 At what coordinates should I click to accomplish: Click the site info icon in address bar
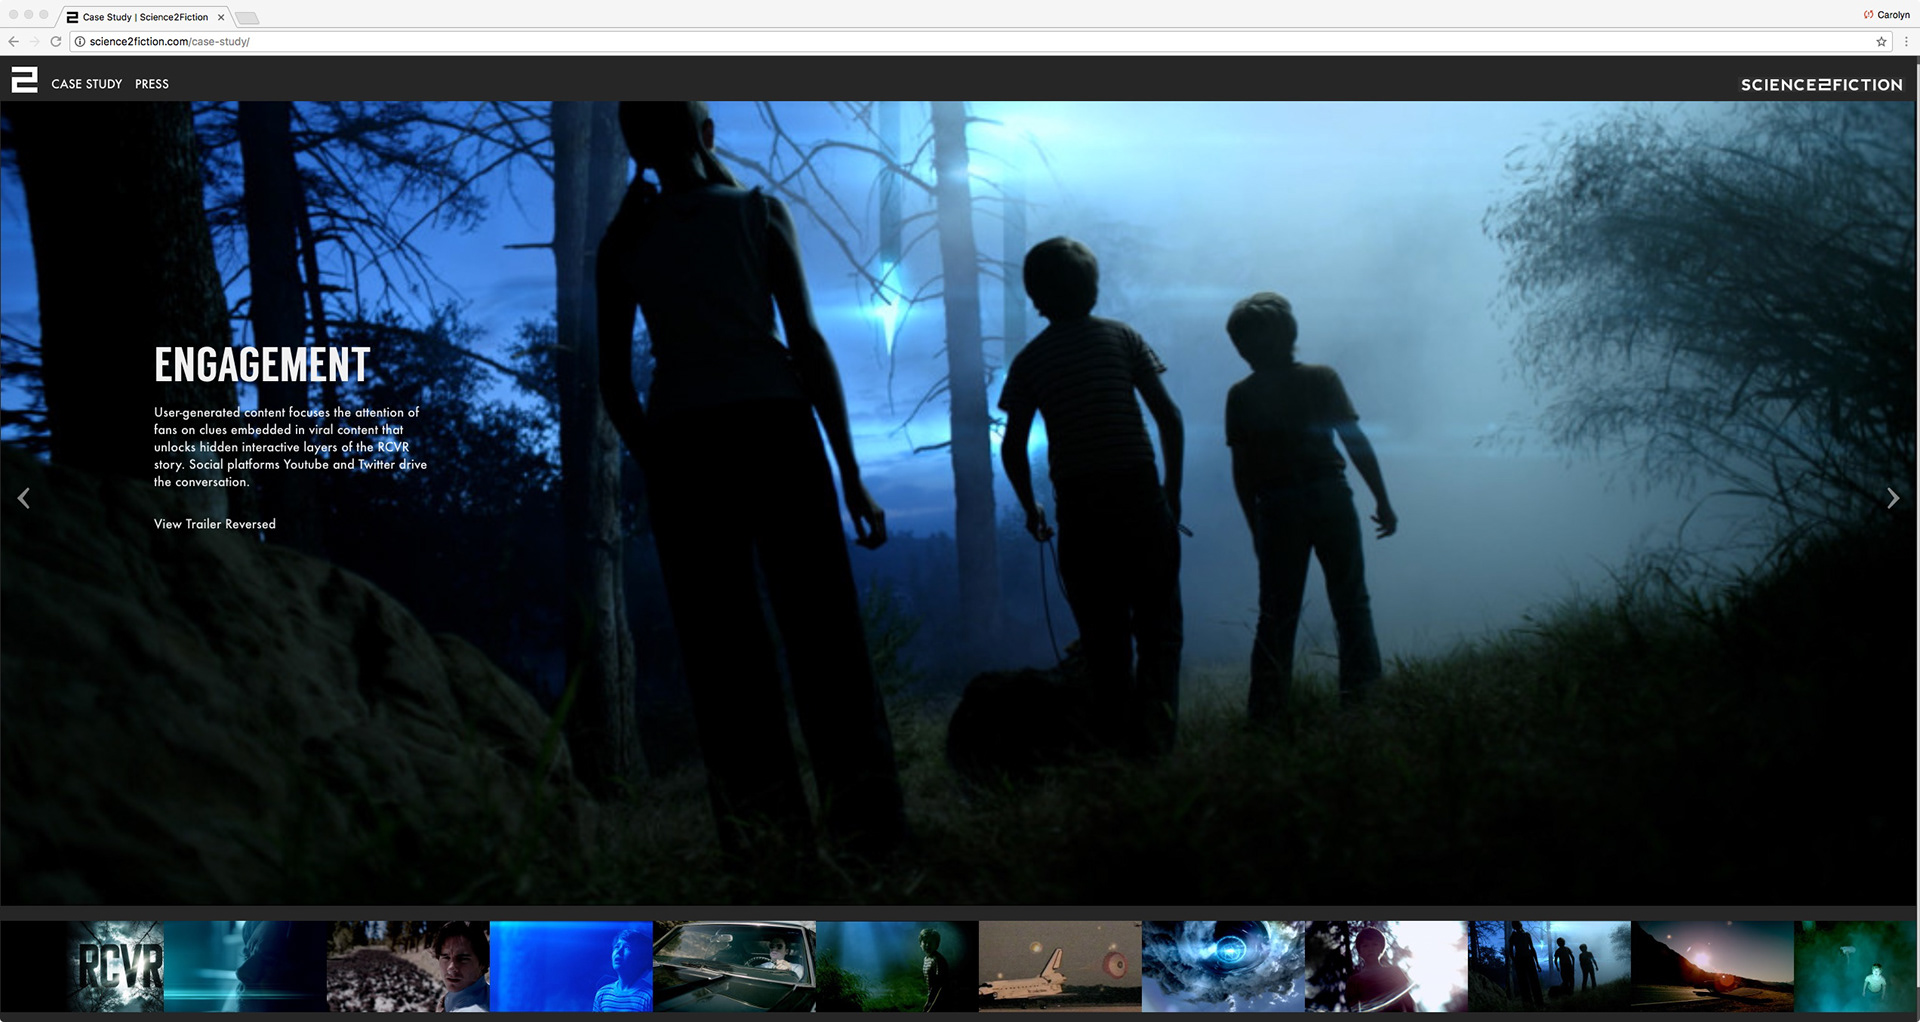(80, 41)
